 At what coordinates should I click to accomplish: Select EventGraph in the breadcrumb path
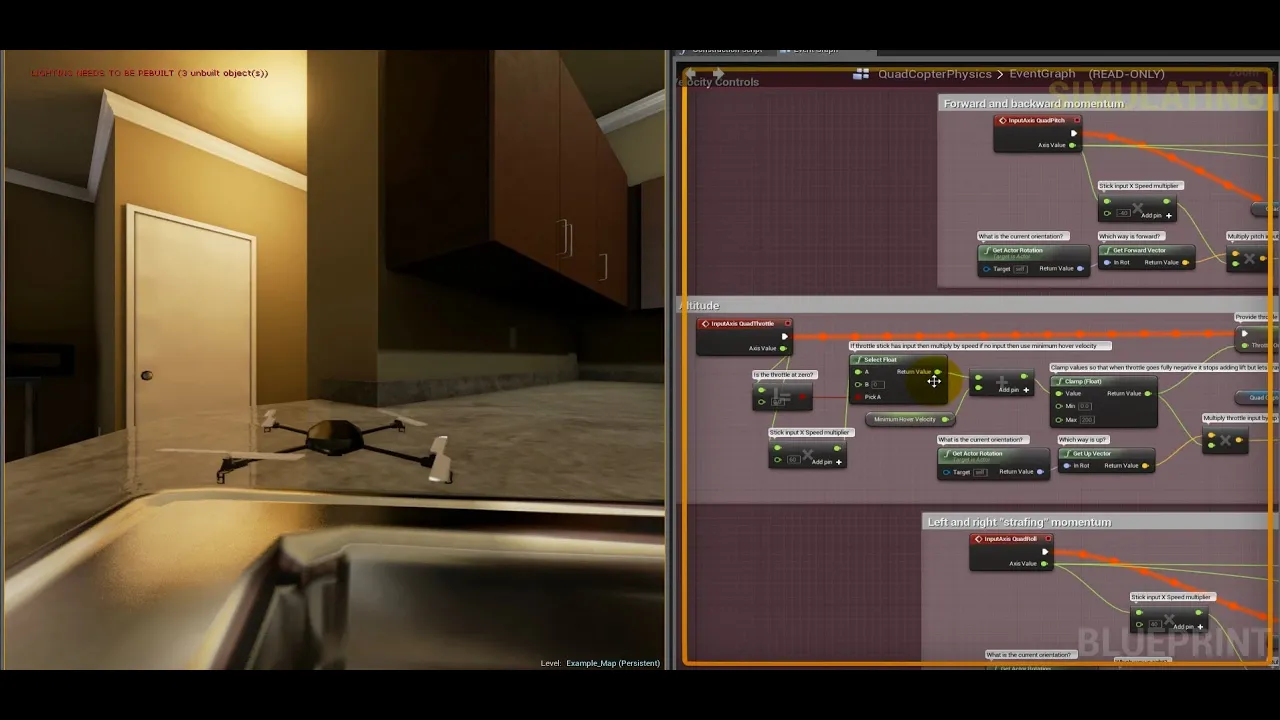coord(1042,74)
